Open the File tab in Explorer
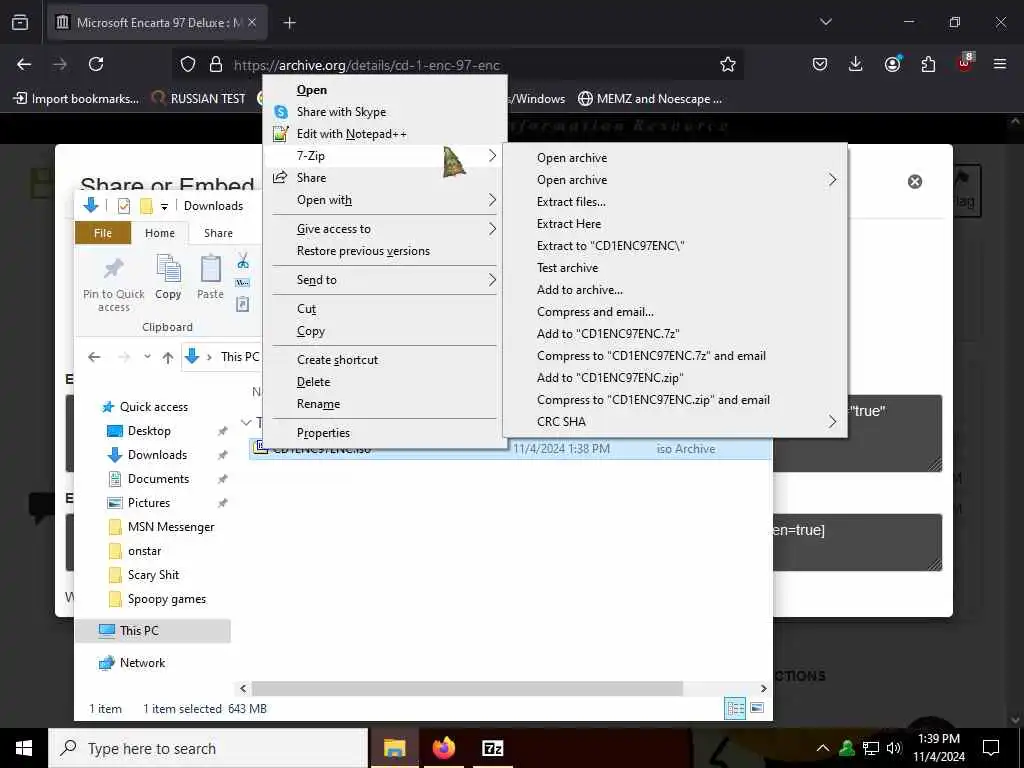Screen dimensions: 1024x768 103,233
